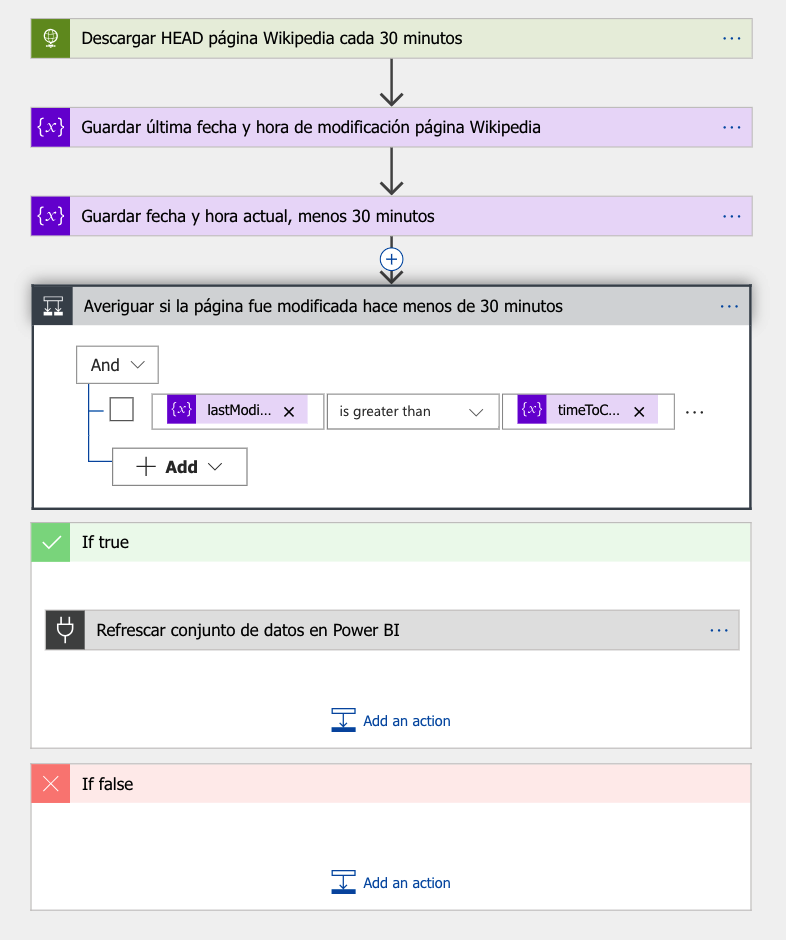This screenshot has width=786, height=940.
Task: Select the timeToC variable token icon
Action: (x=531, y=410)
